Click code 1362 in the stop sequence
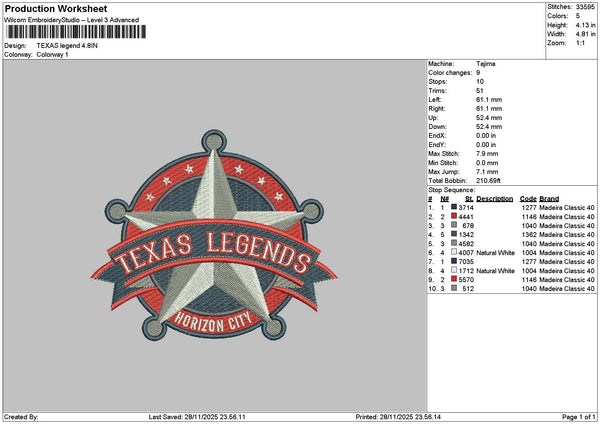 pos(529,235)
